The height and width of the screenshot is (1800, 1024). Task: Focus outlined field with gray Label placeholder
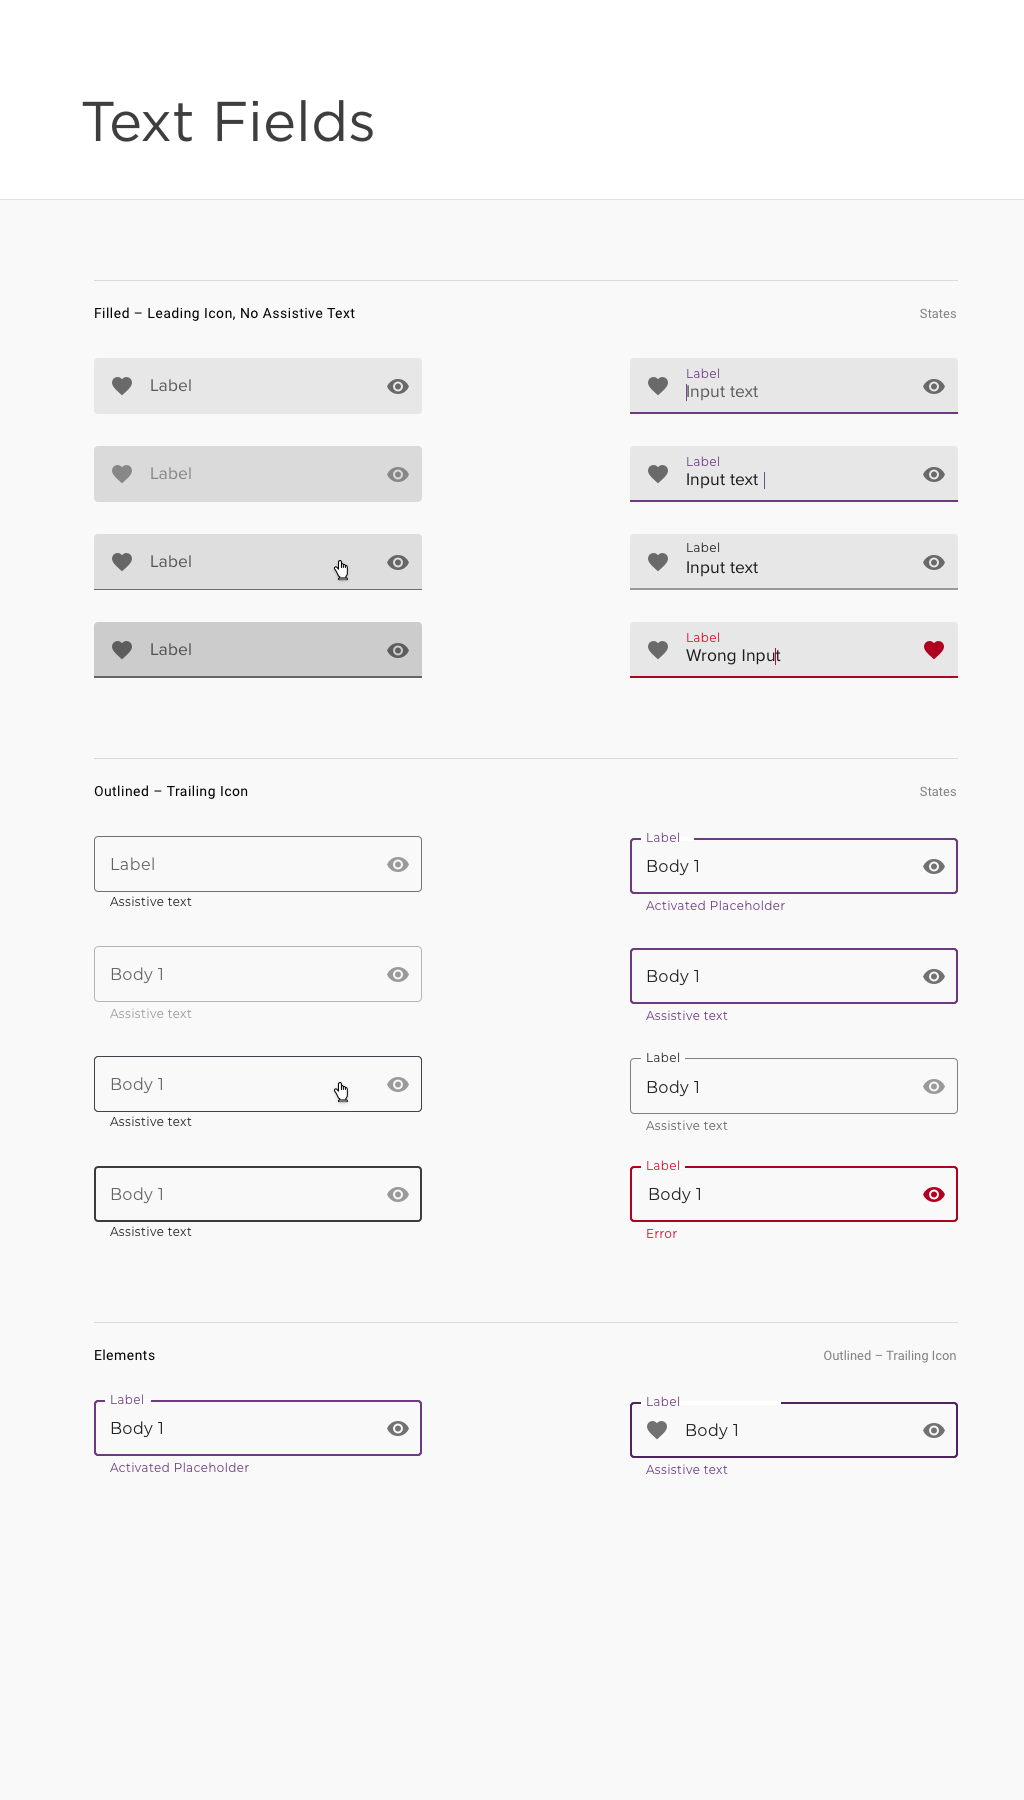click(x=258, y=864)
